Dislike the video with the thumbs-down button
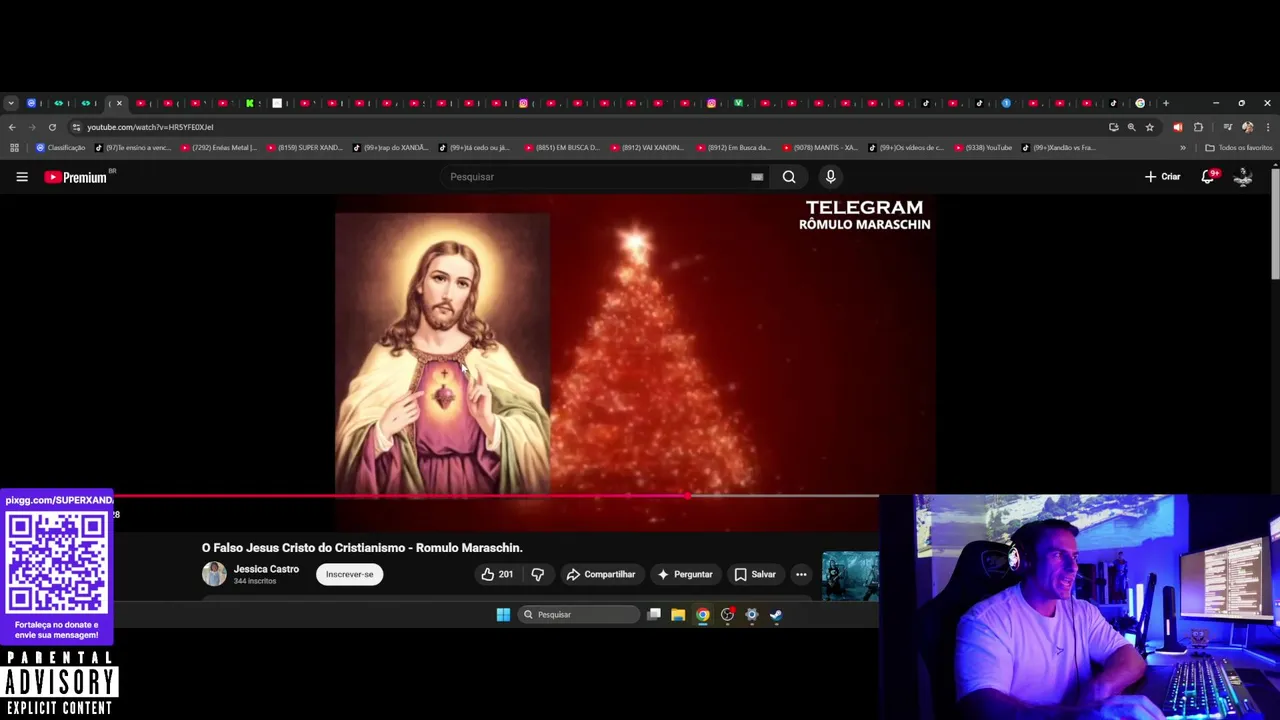1280x720 pixels. coord(538,574)
